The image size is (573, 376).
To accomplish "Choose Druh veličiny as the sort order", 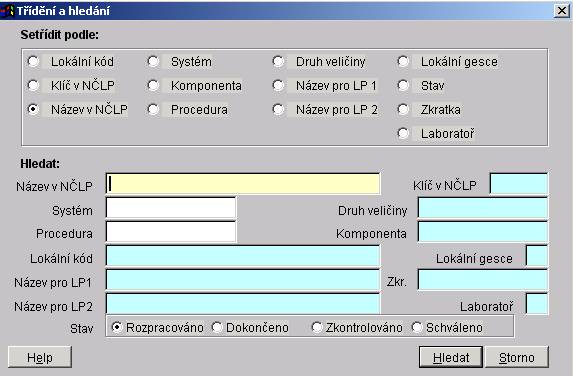I will (278, 61).
